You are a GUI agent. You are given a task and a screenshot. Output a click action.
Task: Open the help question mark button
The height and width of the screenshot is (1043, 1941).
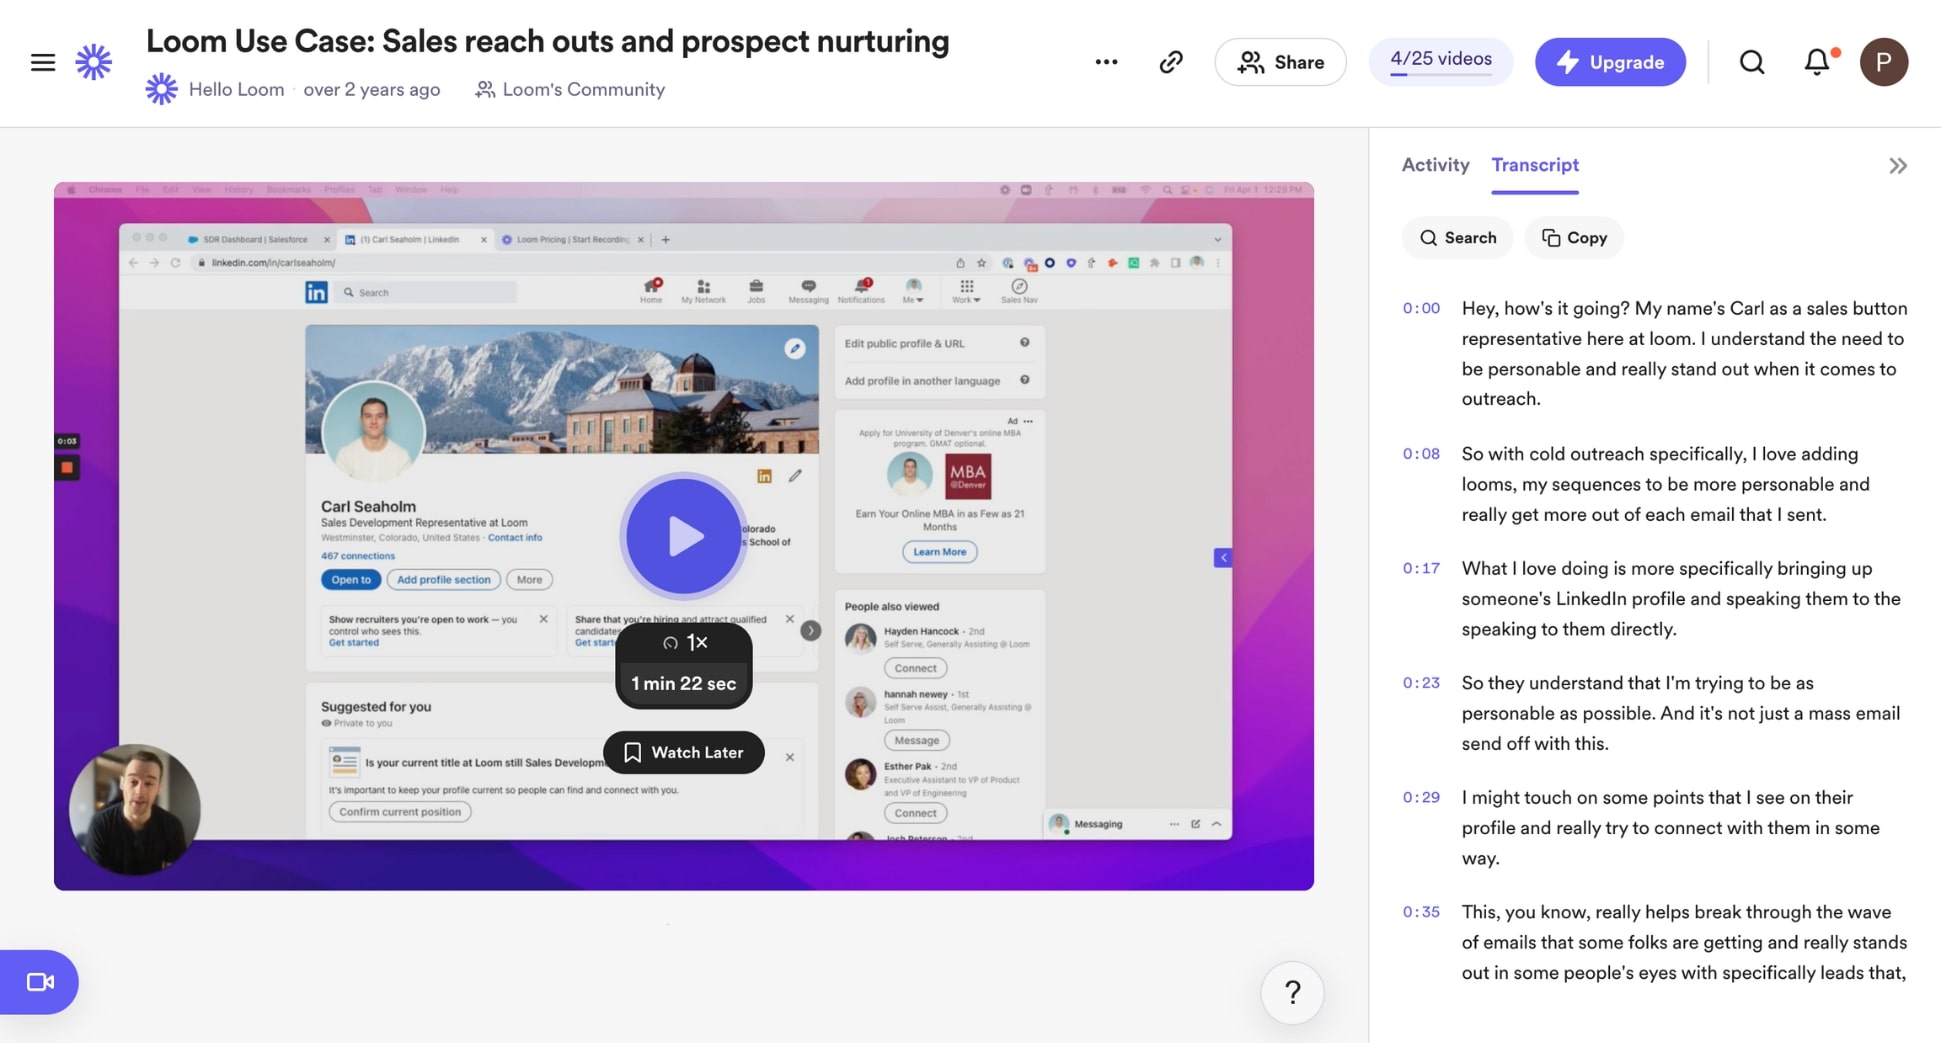tap(1292, 993)
